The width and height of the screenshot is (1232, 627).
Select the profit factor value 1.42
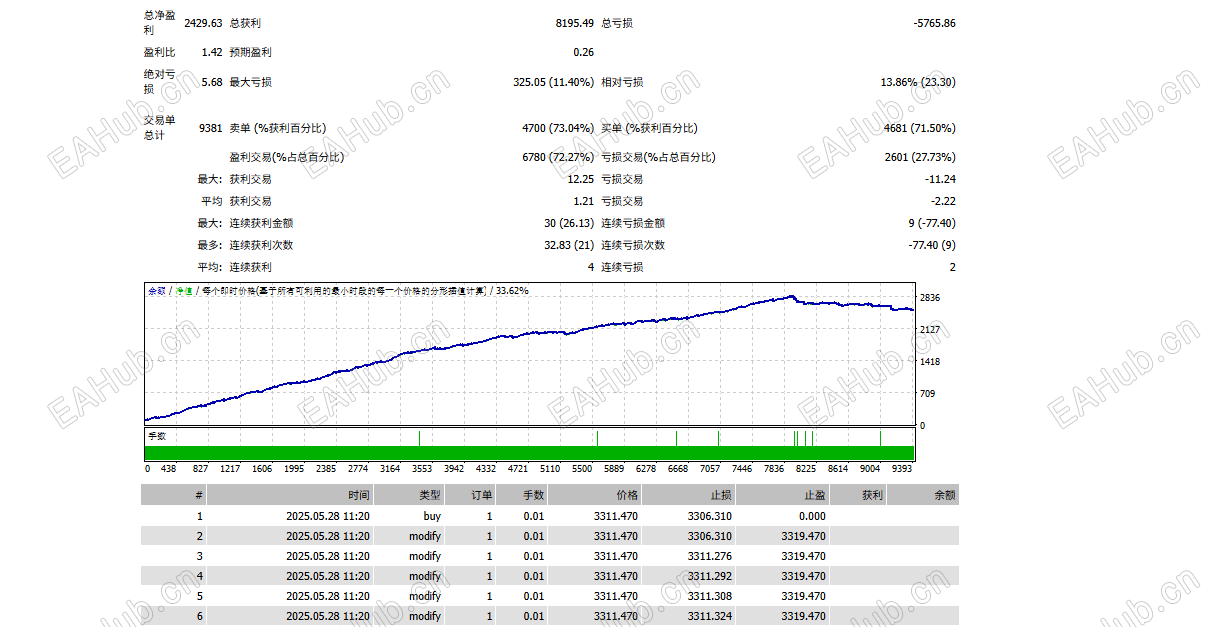pyautogui.click(x=212, y=52)
